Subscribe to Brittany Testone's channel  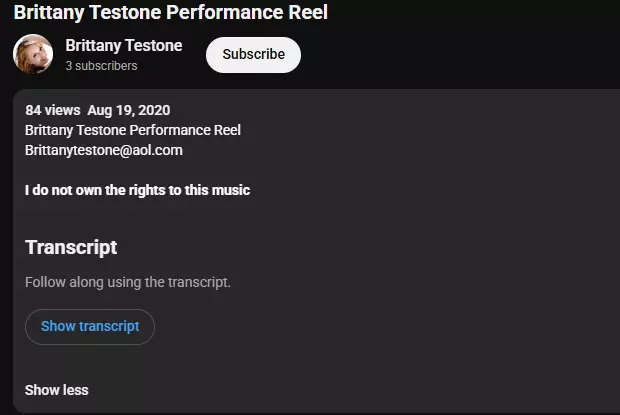tap(253, 55)
